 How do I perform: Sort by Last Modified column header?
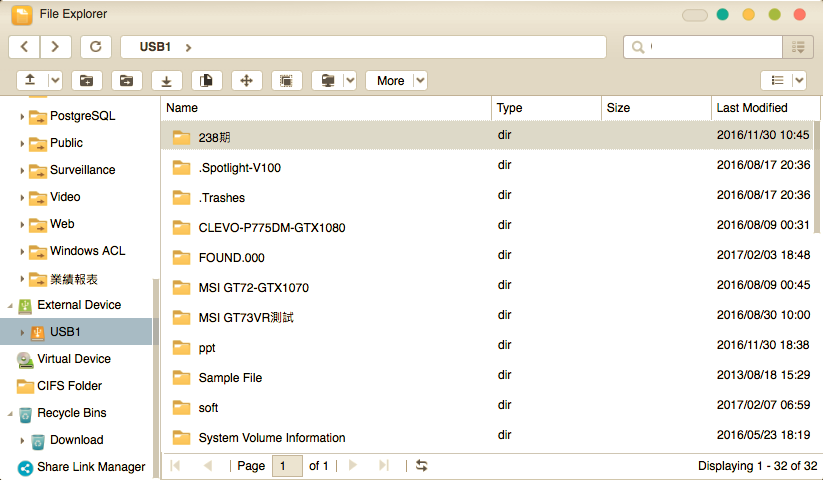765,108
